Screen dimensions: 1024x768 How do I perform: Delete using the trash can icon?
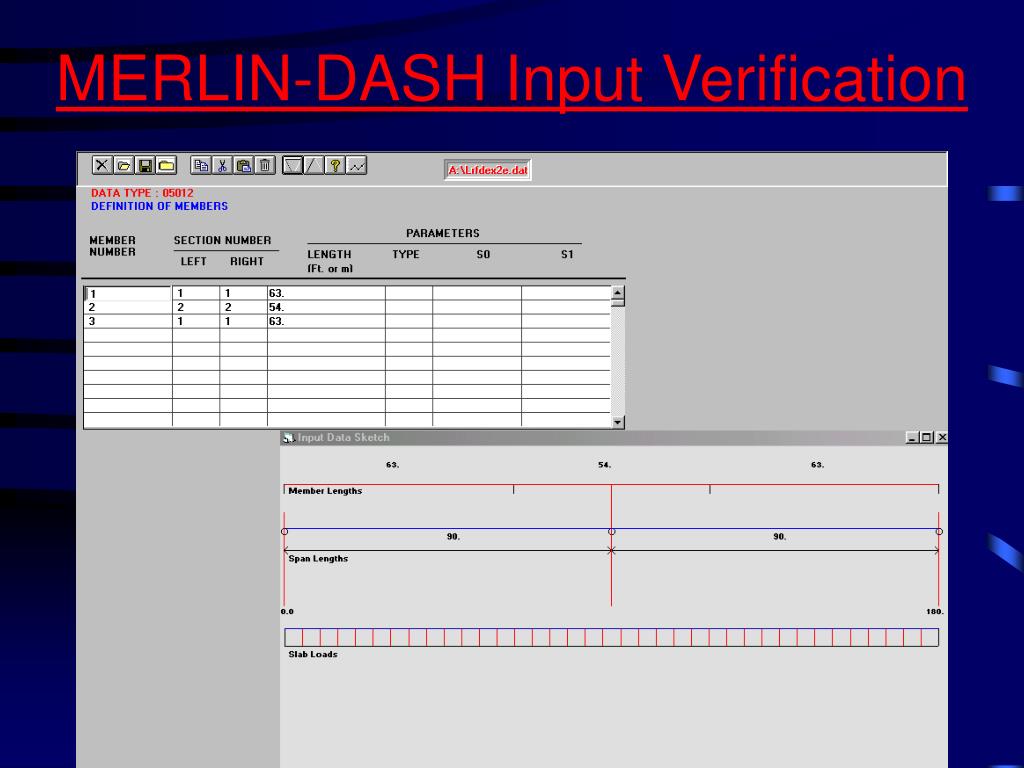(265, 165)
